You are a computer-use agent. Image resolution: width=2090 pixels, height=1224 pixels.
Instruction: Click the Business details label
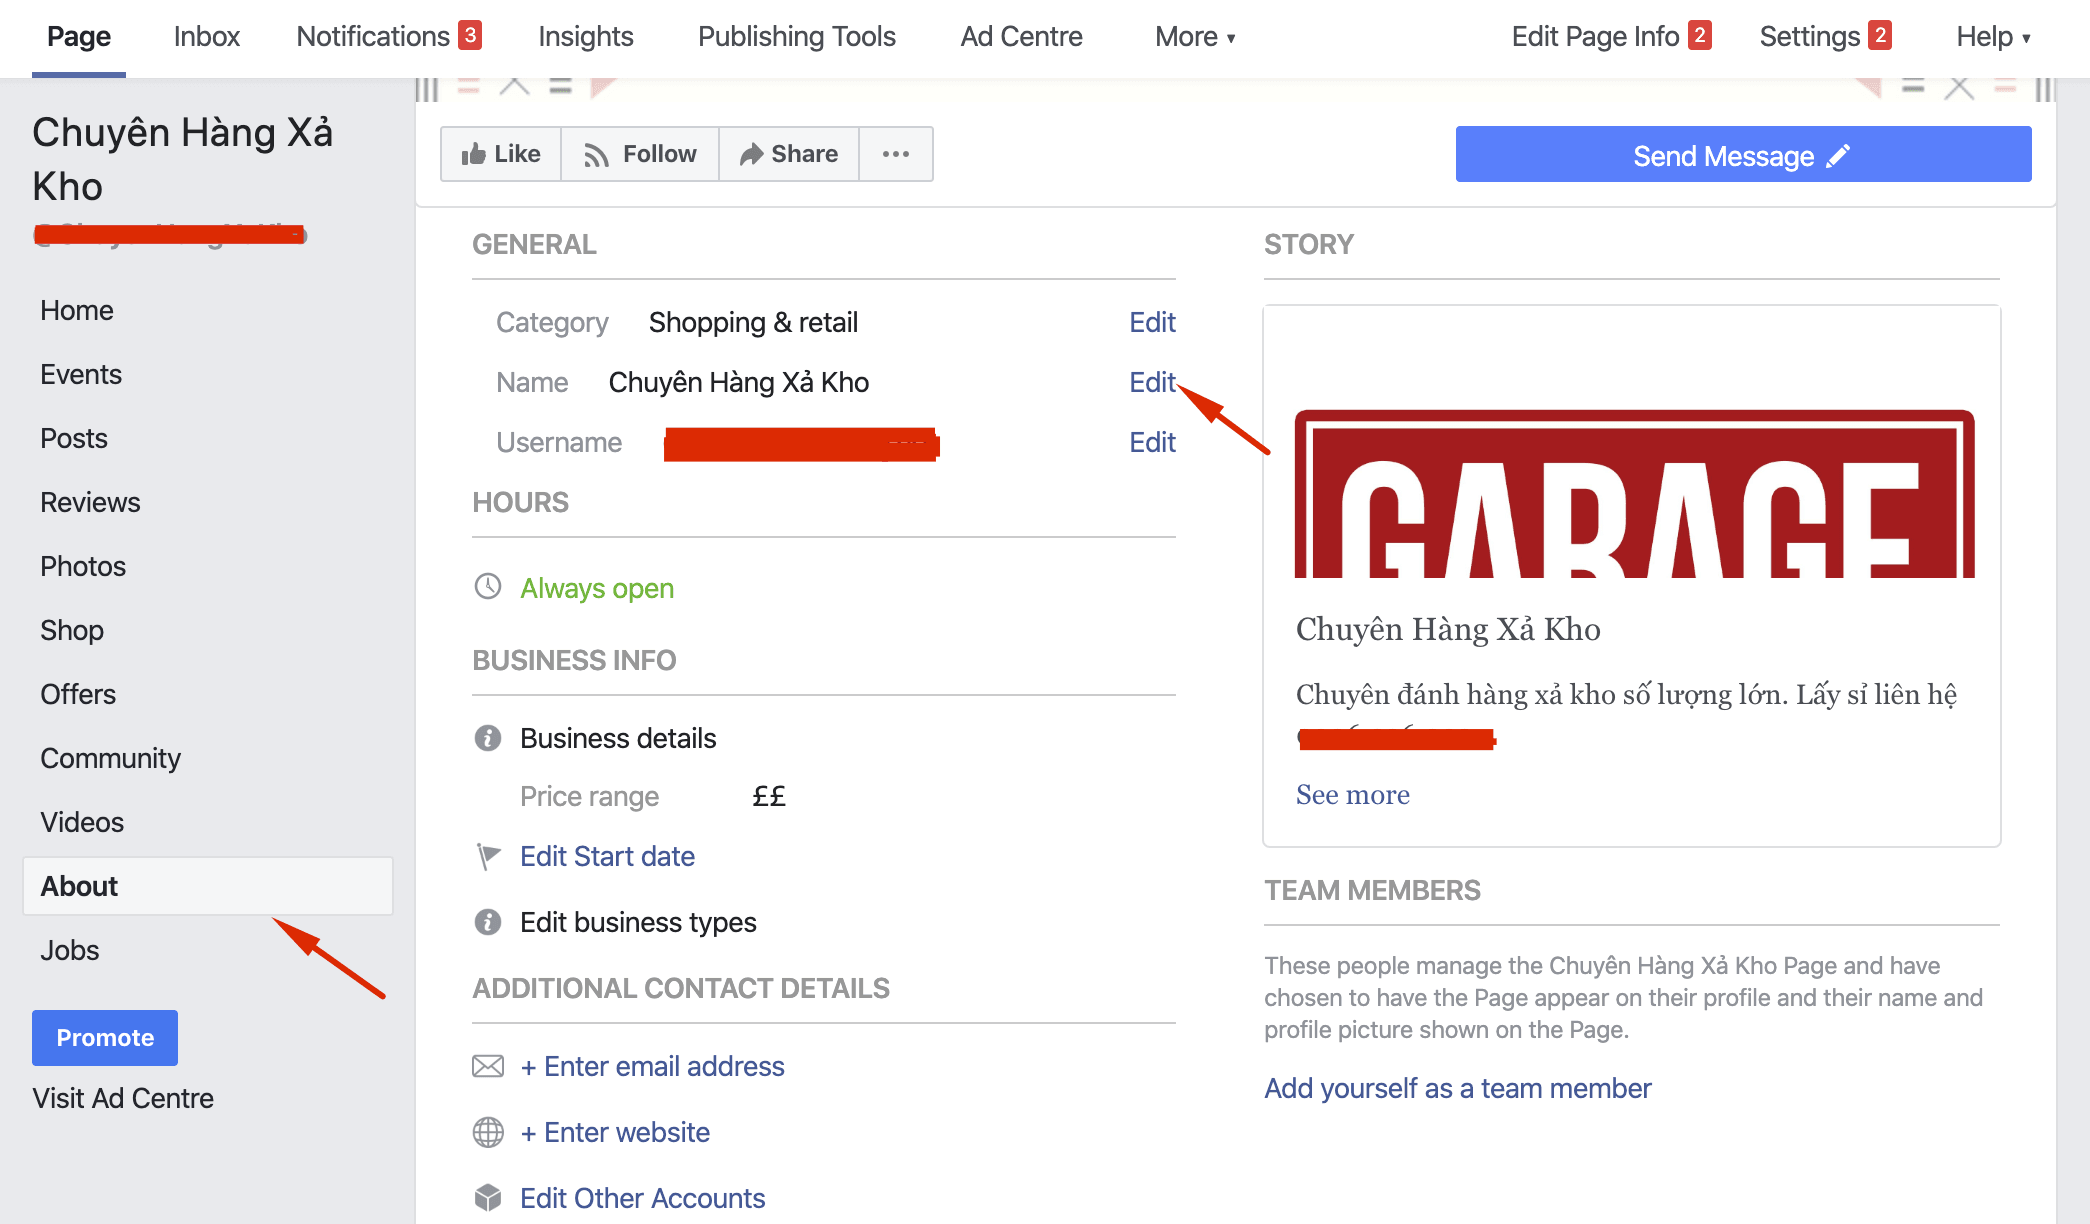pos(618,738)
